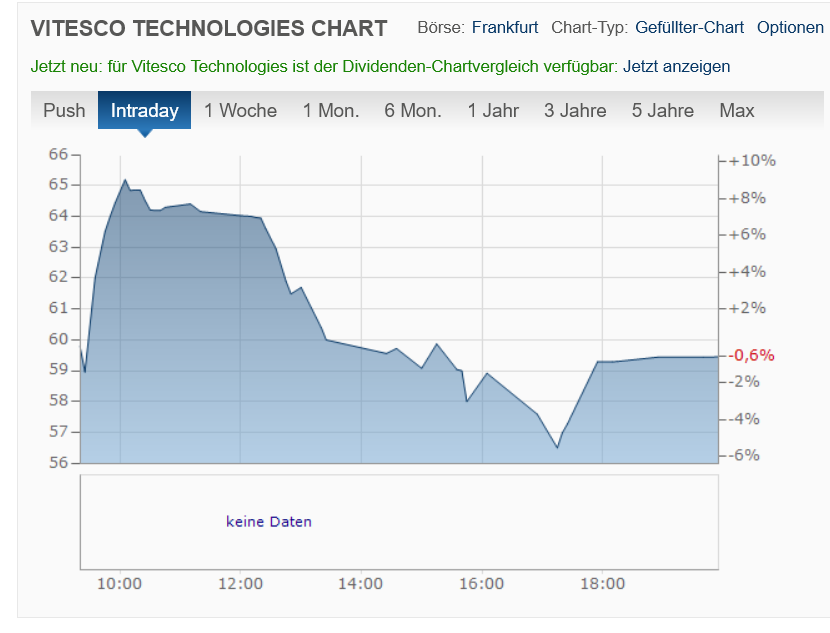This screenshot has width=830, height=633.
Task: Open the Frankfurt exchange selector
Action: 505,27
